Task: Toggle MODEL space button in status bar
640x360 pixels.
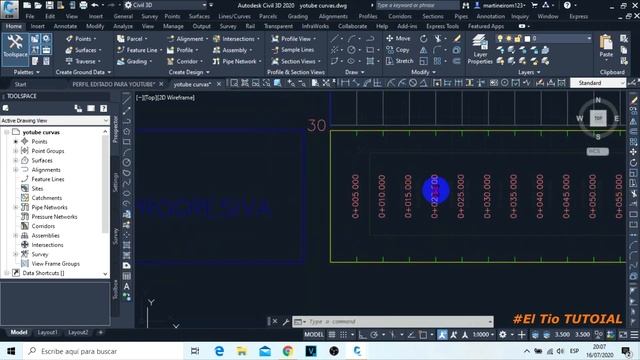Action: point(314,335)
